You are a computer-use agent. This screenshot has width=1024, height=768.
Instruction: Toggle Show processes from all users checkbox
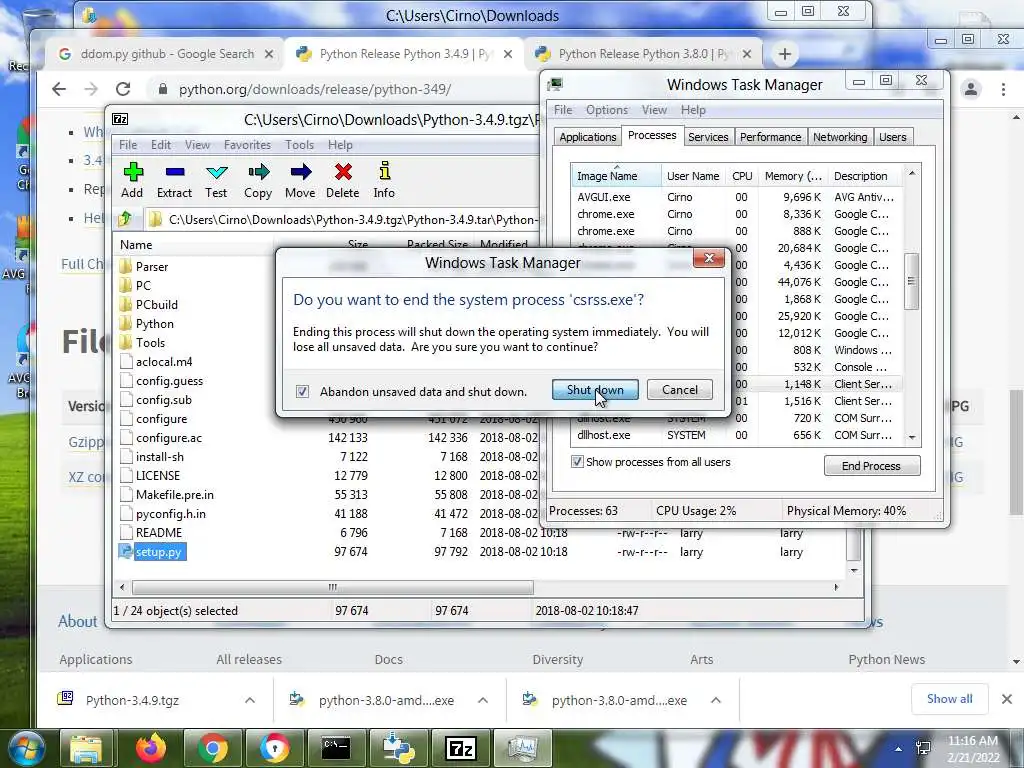577,462
